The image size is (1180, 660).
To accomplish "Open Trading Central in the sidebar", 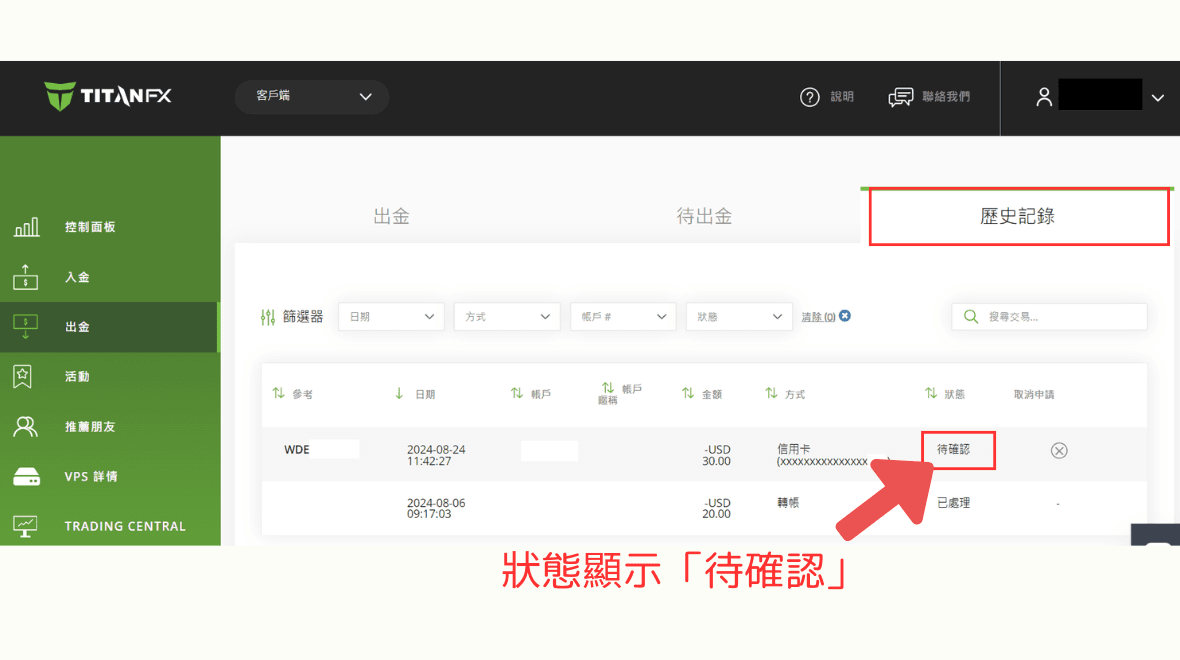I will (125, 526).
